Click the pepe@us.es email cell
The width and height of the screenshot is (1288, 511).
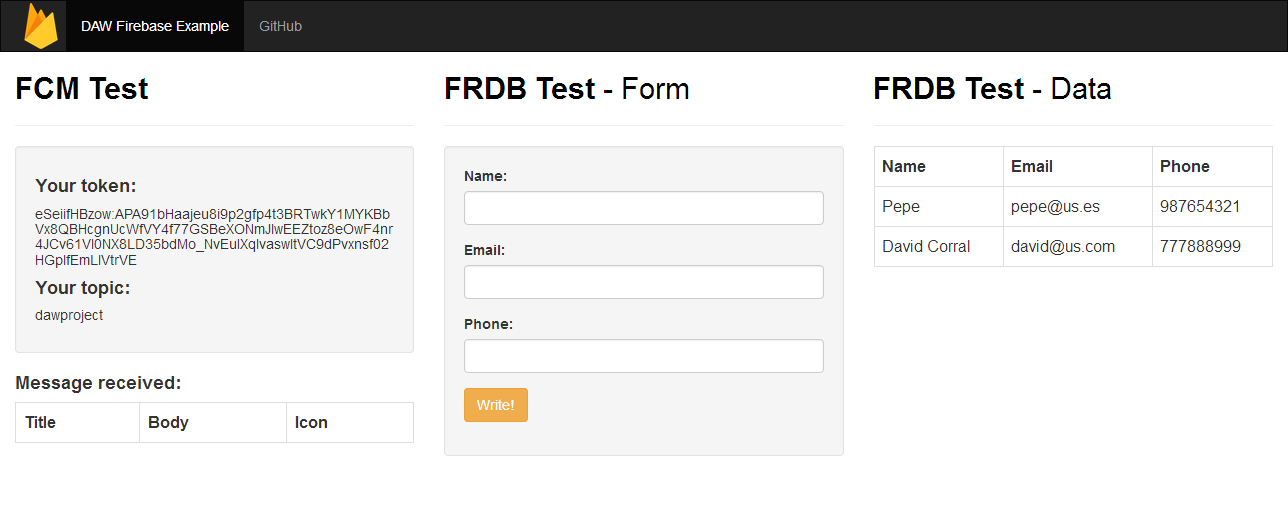[1055, 207]
